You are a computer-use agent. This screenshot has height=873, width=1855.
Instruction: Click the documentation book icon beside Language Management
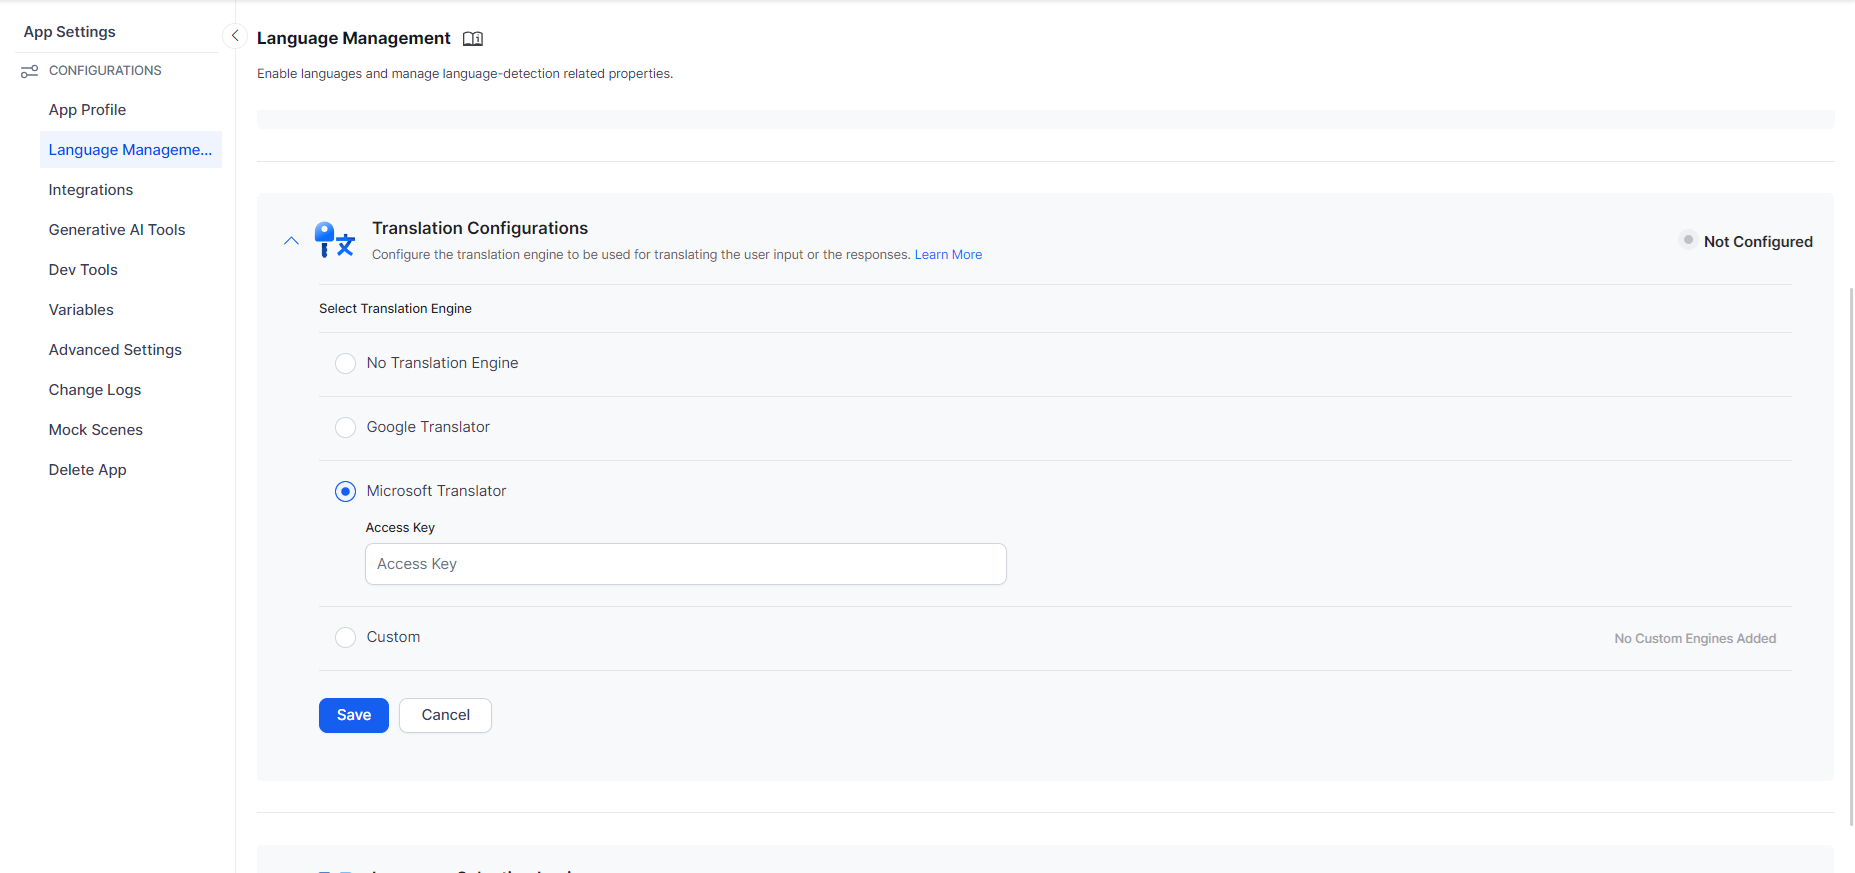click(473, 39)
